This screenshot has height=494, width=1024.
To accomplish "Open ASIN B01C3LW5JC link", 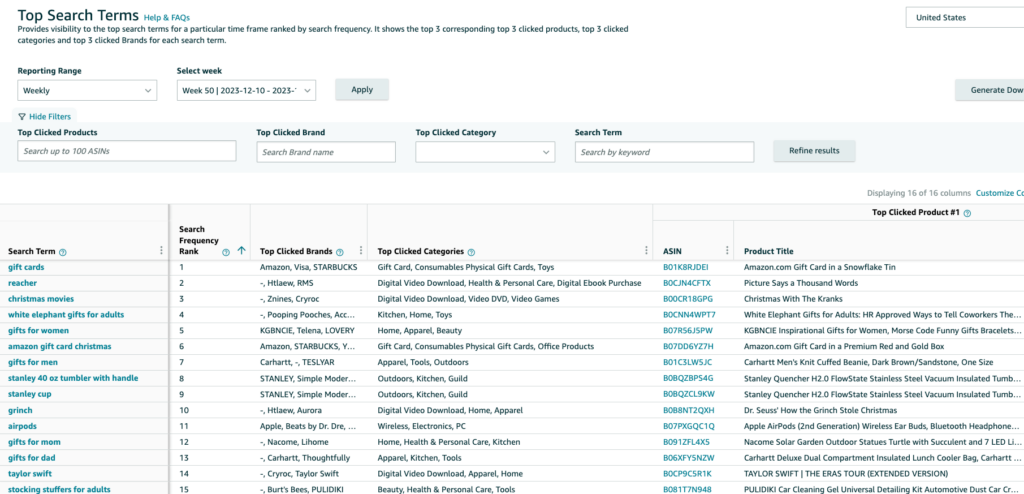I will (x=688, y=362).
